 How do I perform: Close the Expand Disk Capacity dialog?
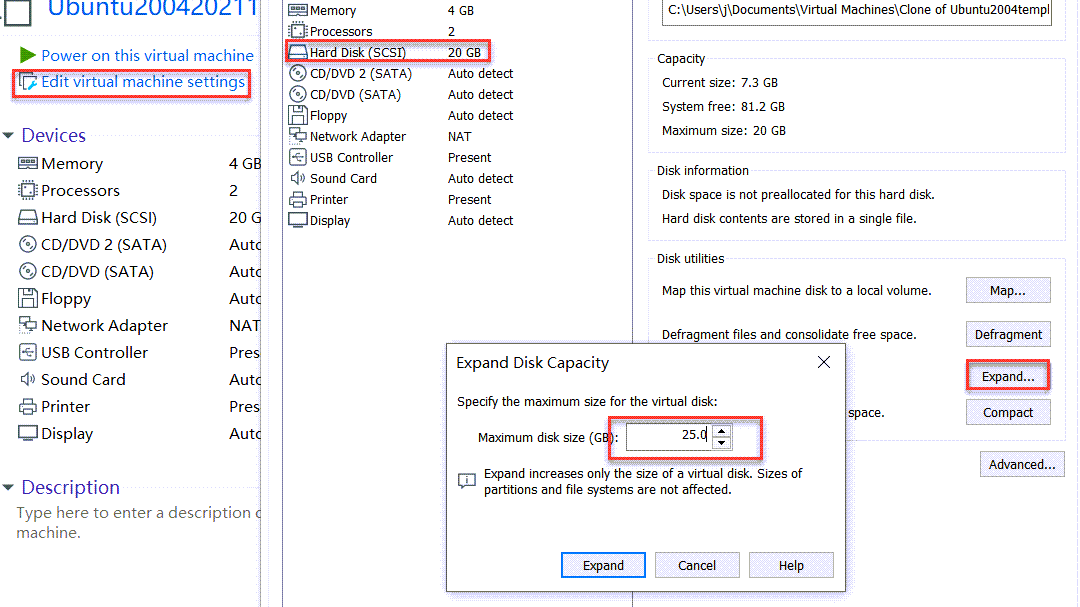pyautogui.click(x=824, y=362)
